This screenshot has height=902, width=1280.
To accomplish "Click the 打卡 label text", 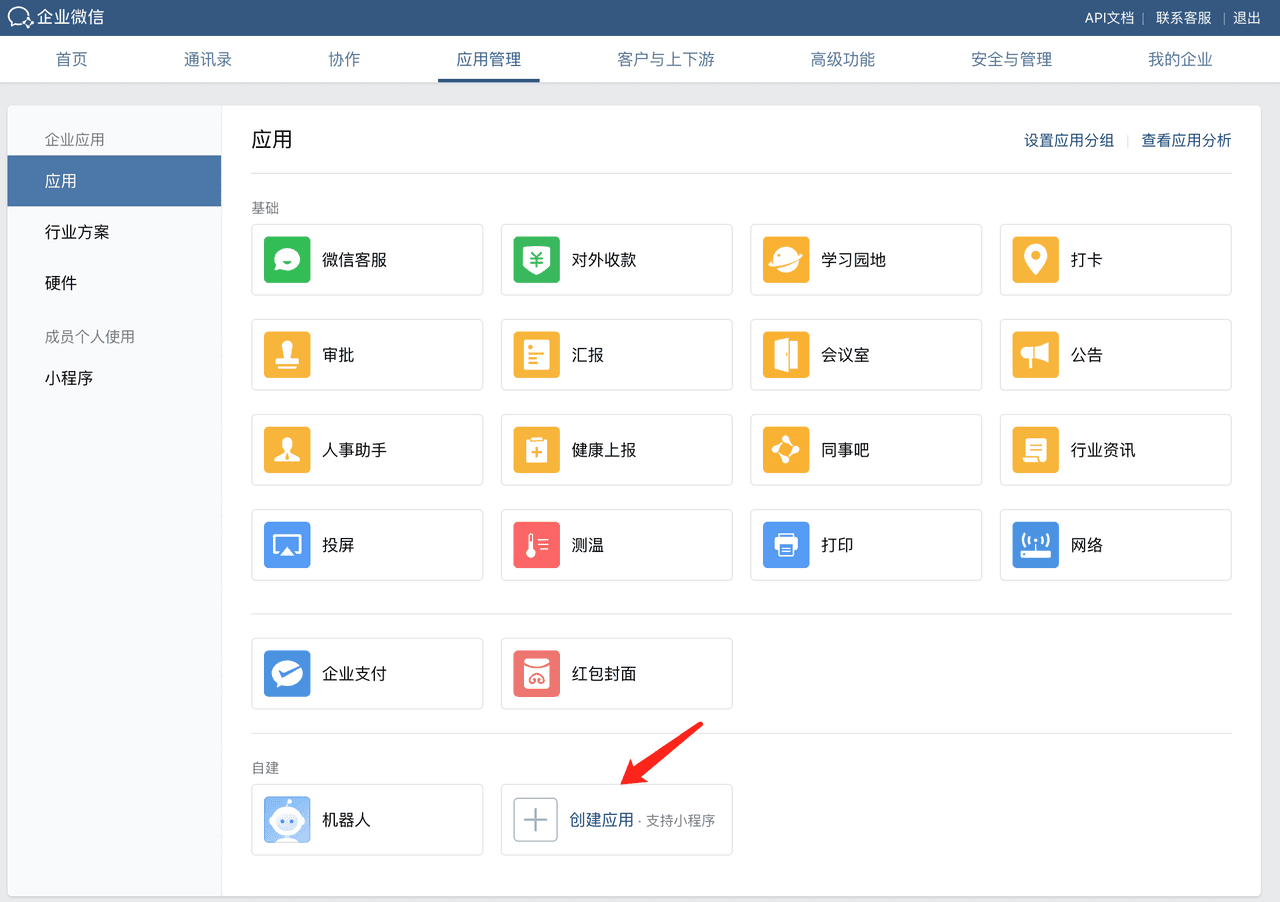I will click(x=1087, y=260).
